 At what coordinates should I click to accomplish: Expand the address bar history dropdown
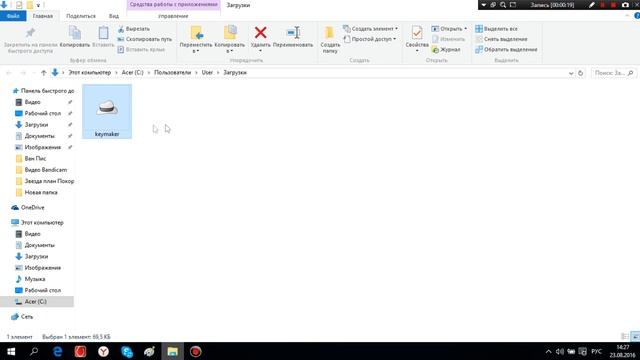[x=571, y=73]
